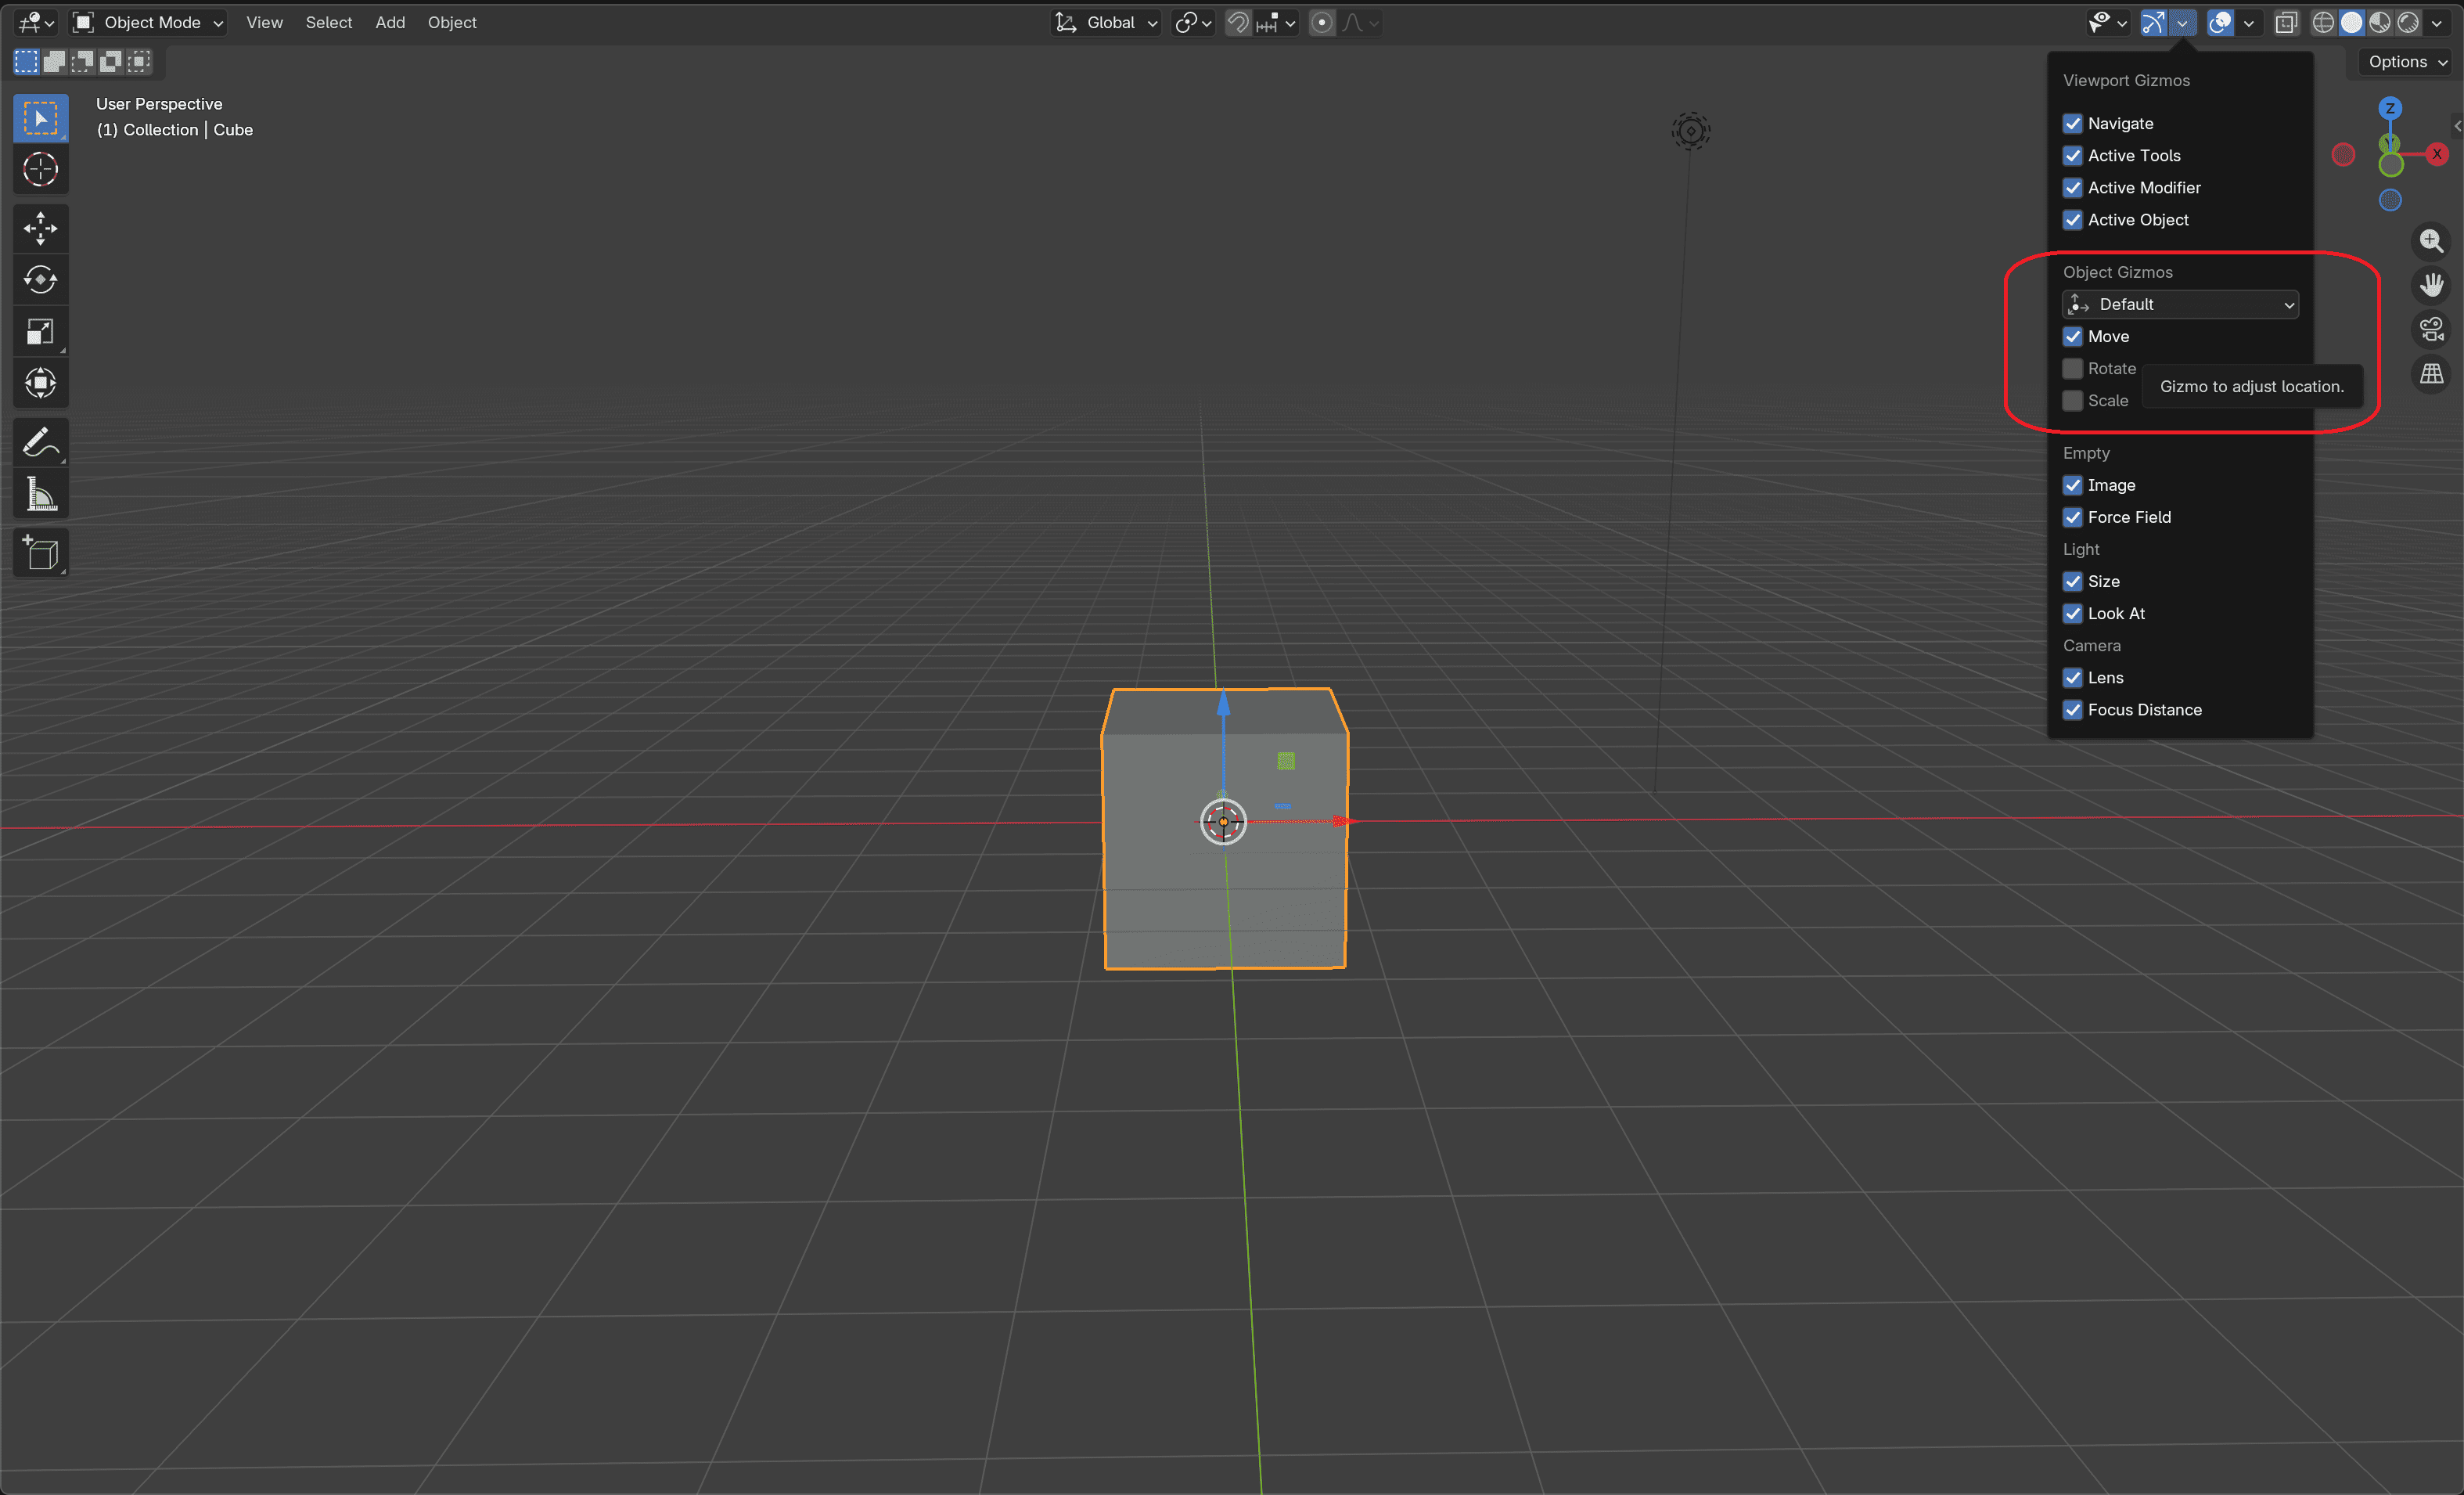
Task: Enable the Scale object gizmo checkbox
Action: [2073, 400]
